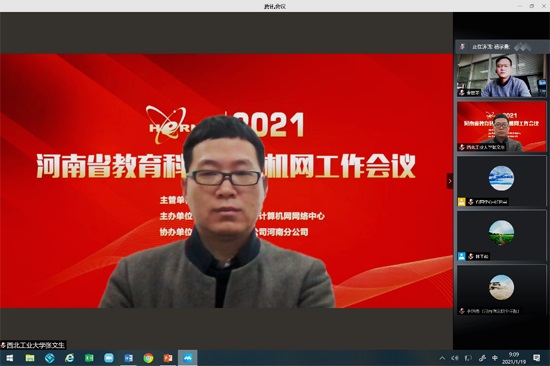Open the system volume control
Viewport: 550px width, 366px height.
pyautogui.click(x=455, y=358)
